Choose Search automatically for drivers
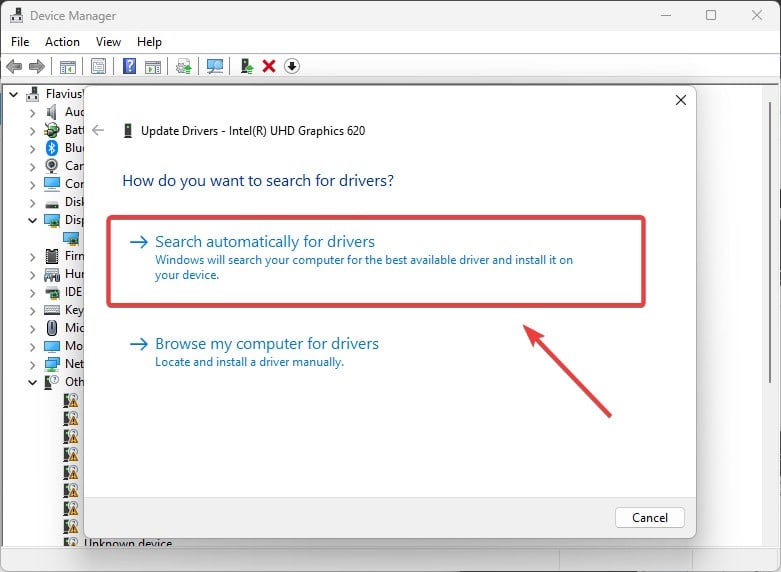This screenshot has width=781, height=572. (x=376, y=261)
